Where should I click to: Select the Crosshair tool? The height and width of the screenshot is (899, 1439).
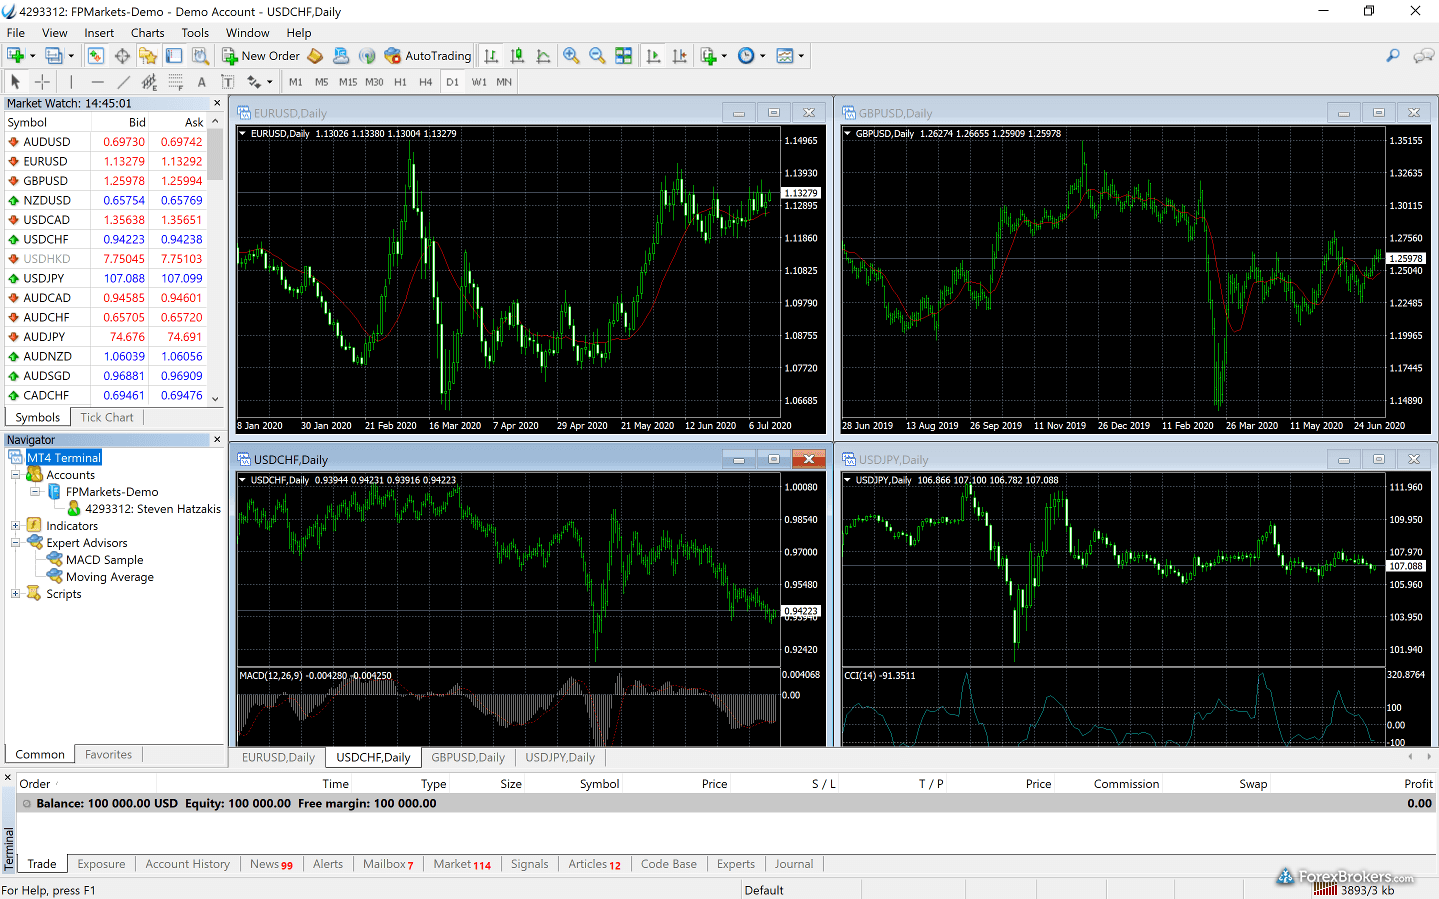pos(42,82)
